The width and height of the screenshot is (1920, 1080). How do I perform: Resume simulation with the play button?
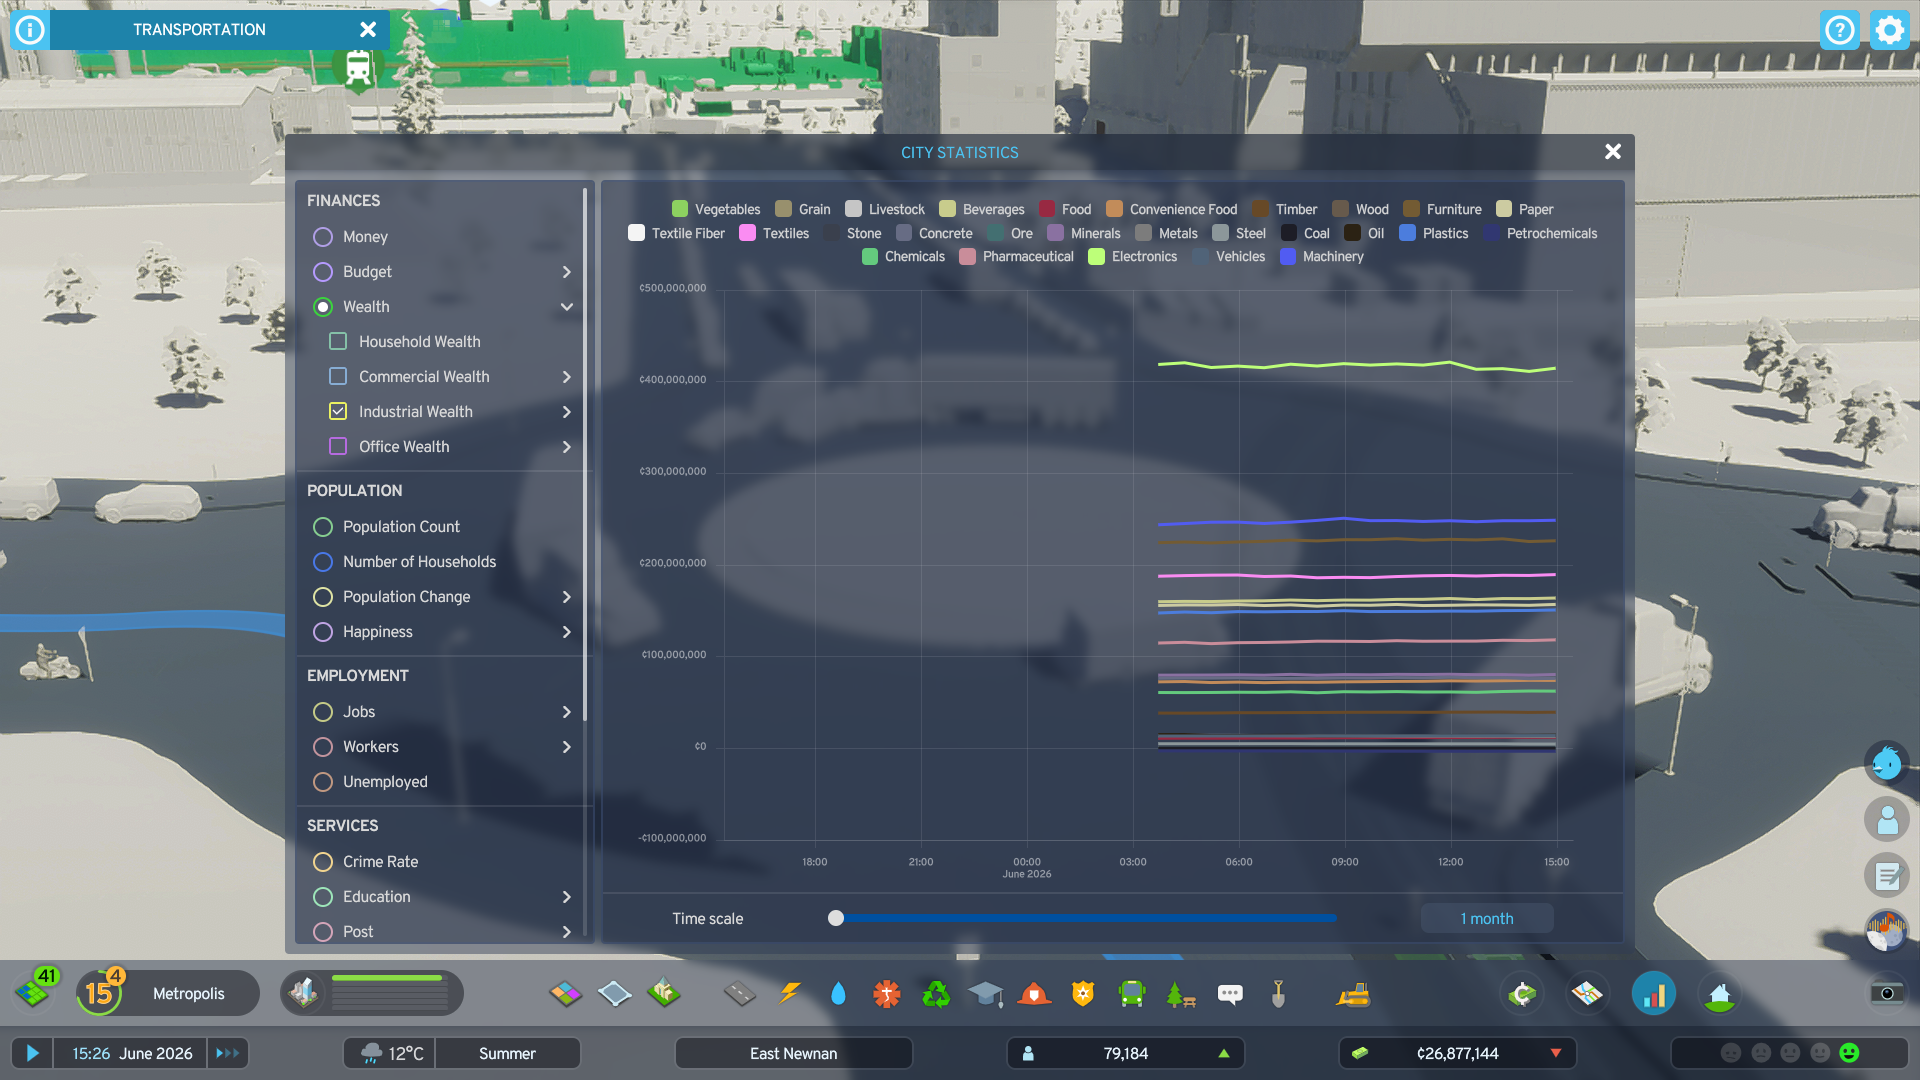pos(32,1053)
